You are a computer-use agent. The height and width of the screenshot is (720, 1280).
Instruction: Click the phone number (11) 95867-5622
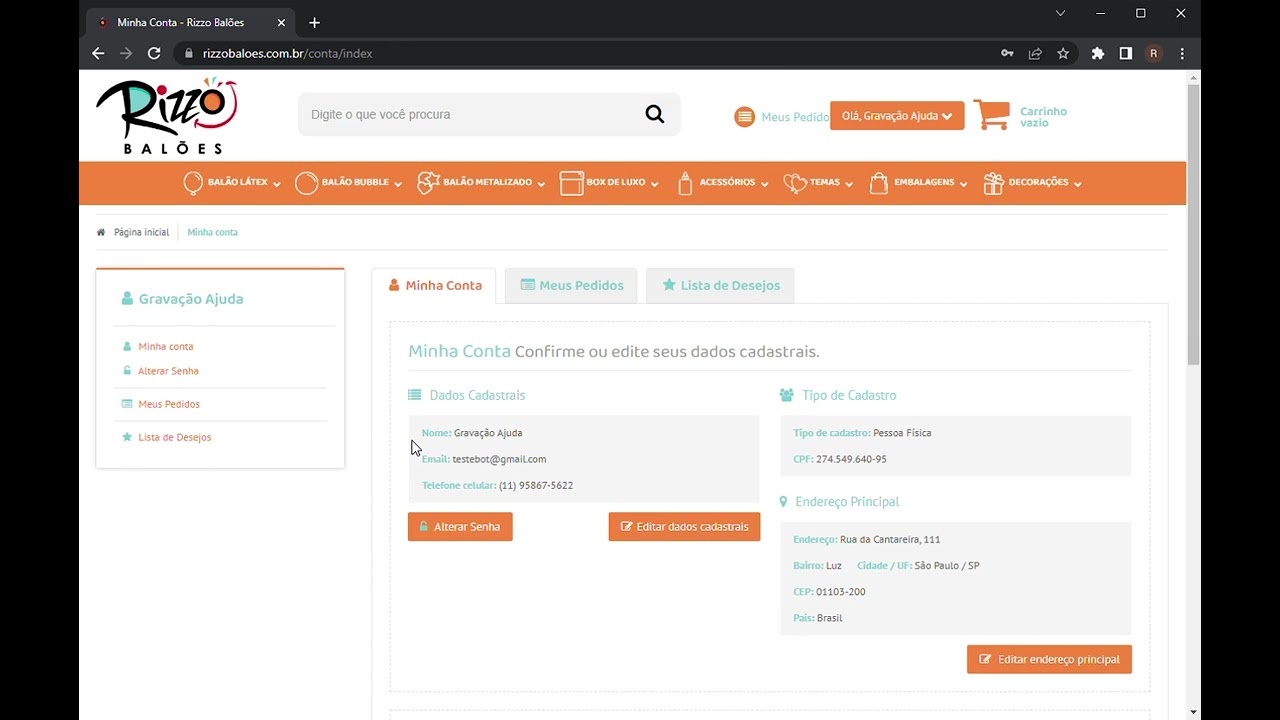[x=536, y=485]
